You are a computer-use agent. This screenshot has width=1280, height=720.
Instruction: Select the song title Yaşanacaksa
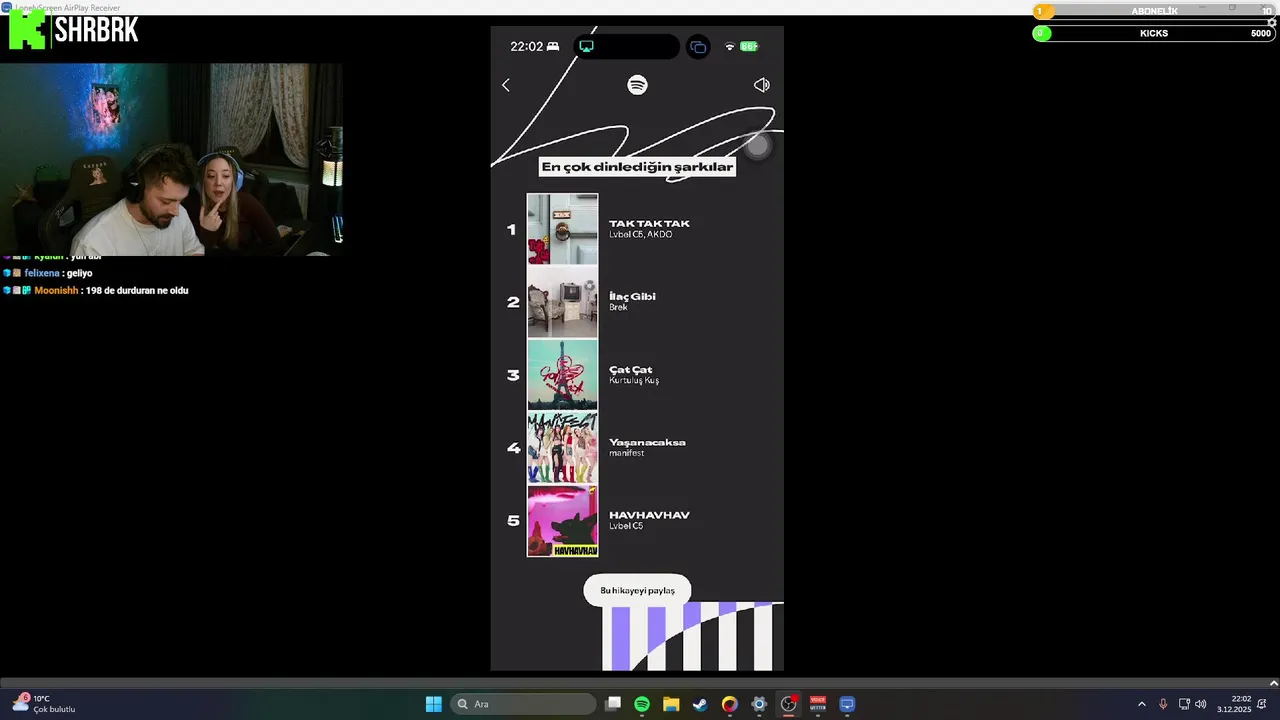pyautogui.click(x=647, y=442)
